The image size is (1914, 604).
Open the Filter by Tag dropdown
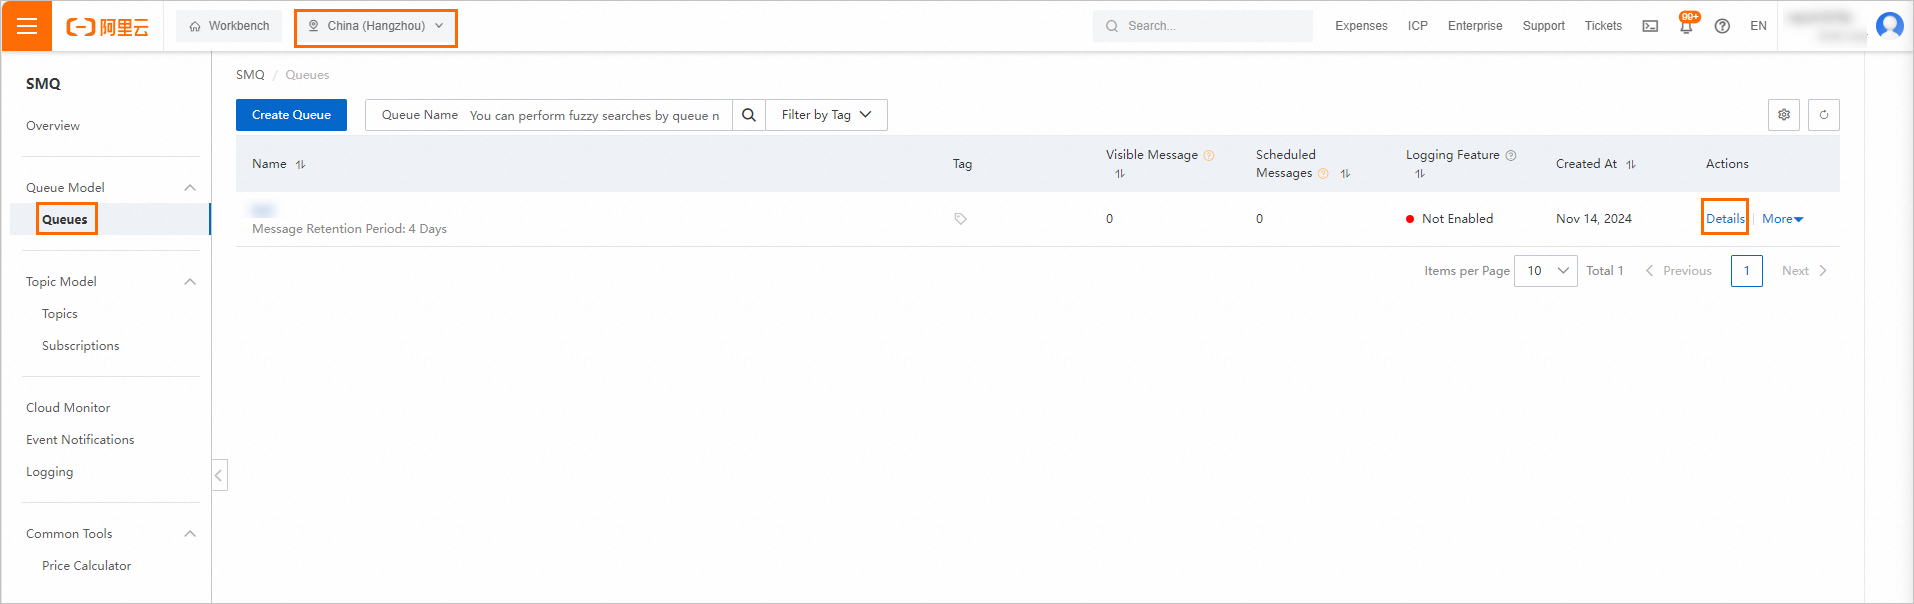[826, 115]
